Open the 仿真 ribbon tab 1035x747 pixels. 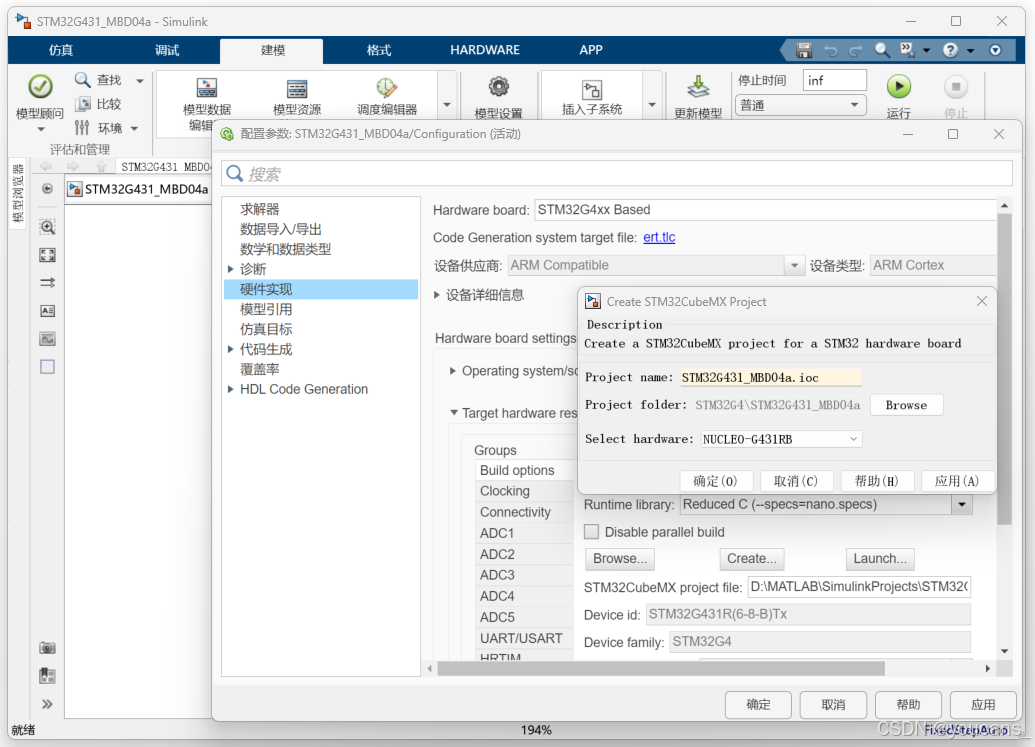click(x=61, y=50)
